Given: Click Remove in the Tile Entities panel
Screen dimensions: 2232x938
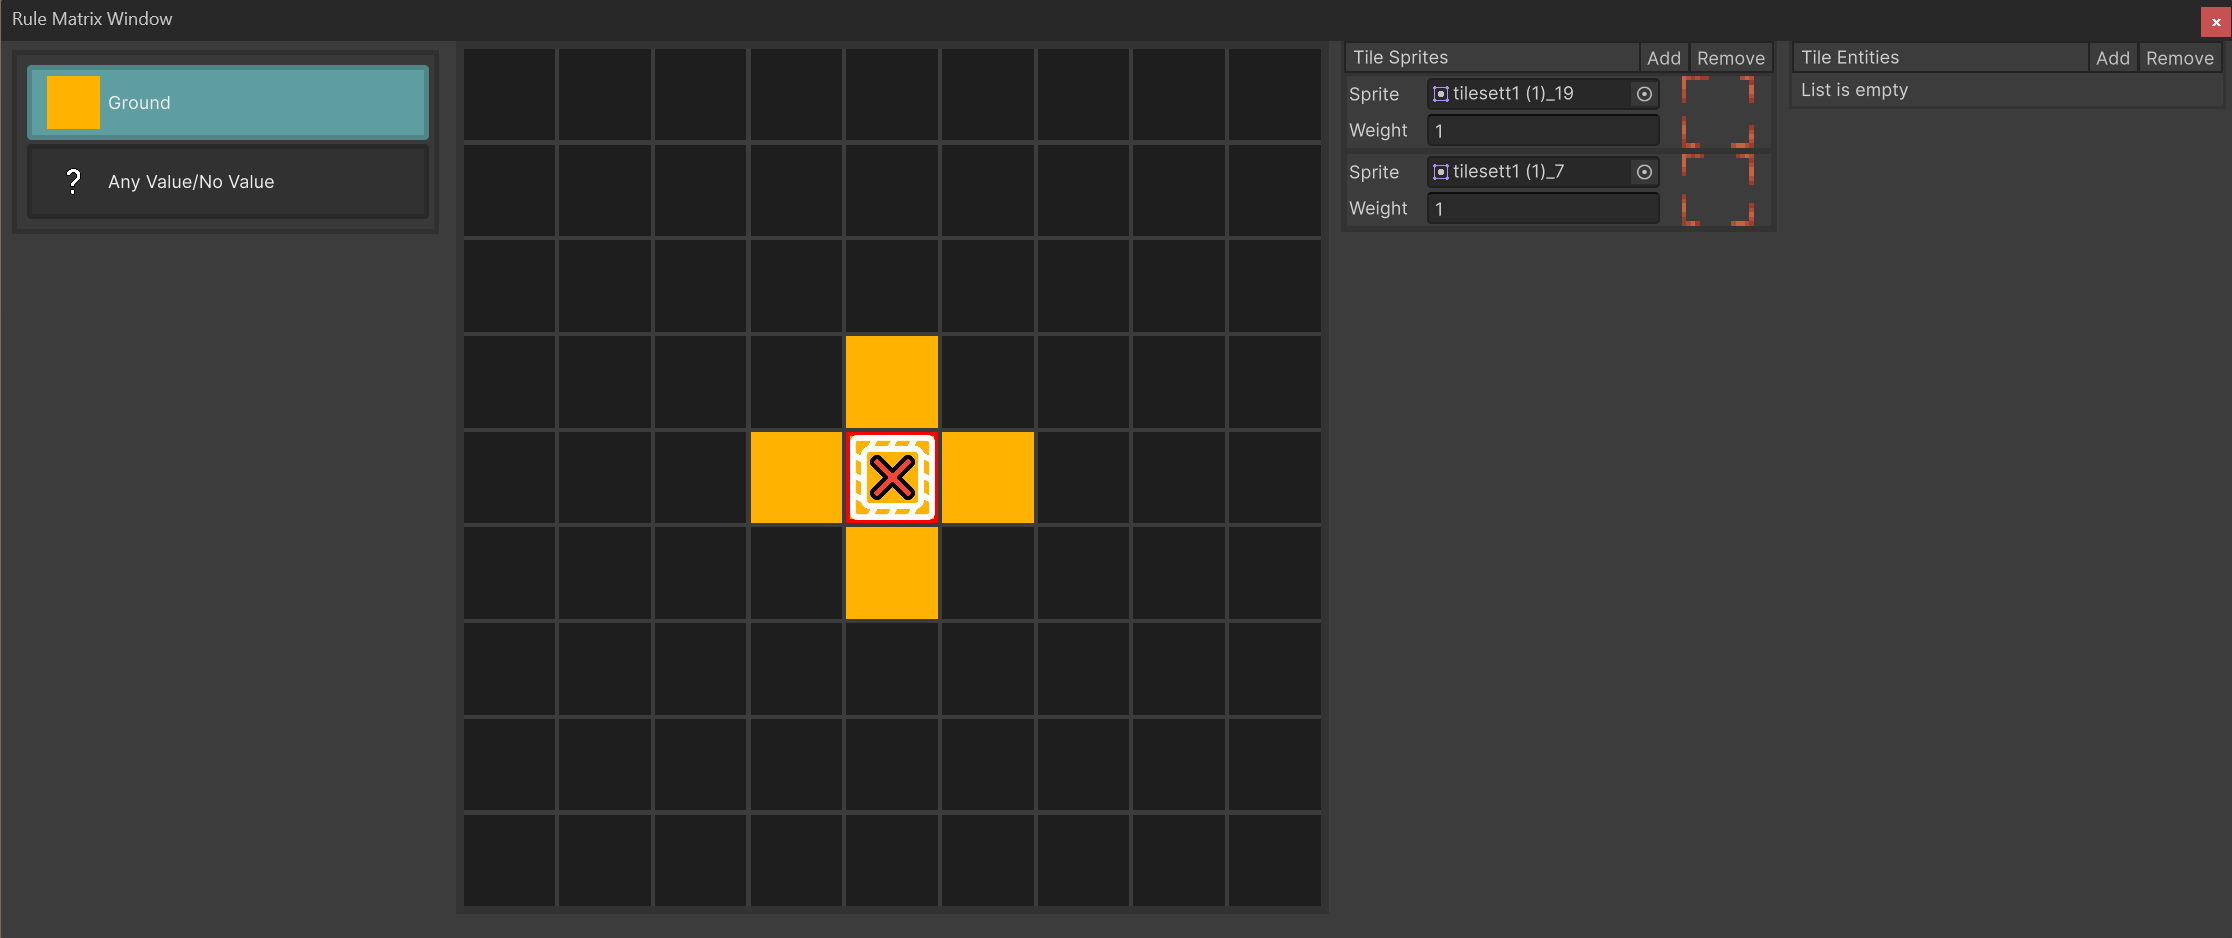Looking at the screenshot, I should point(2180,57).
